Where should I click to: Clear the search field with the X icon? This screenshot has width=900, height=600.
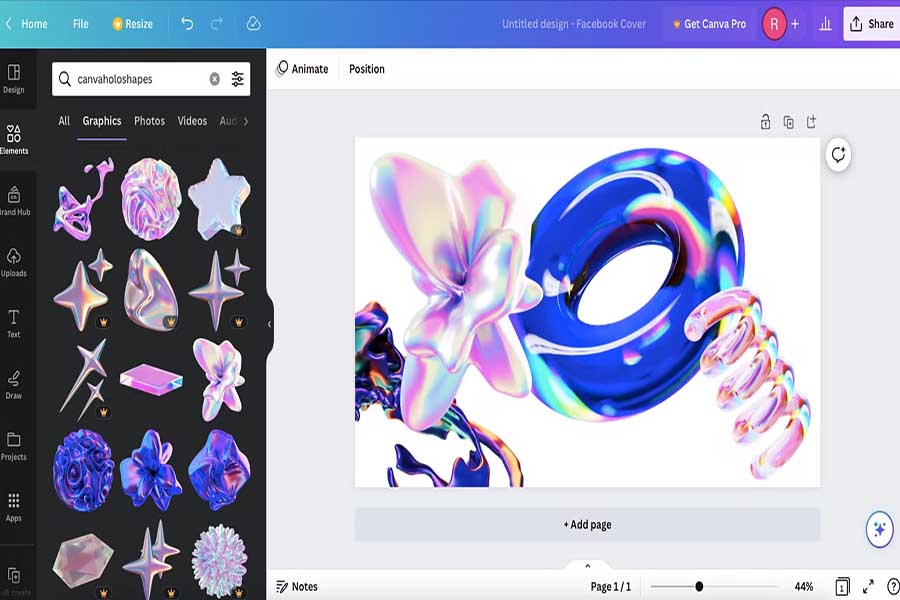point(215,79)
